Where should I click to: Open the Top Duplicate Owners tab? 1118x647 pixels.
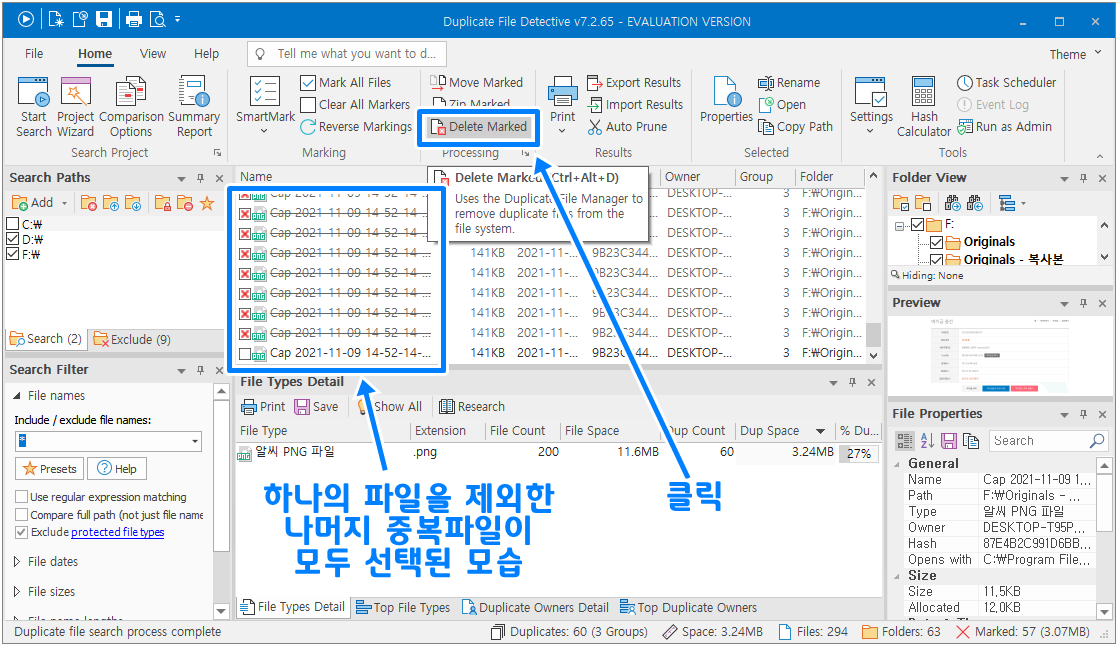coord(688,608)
